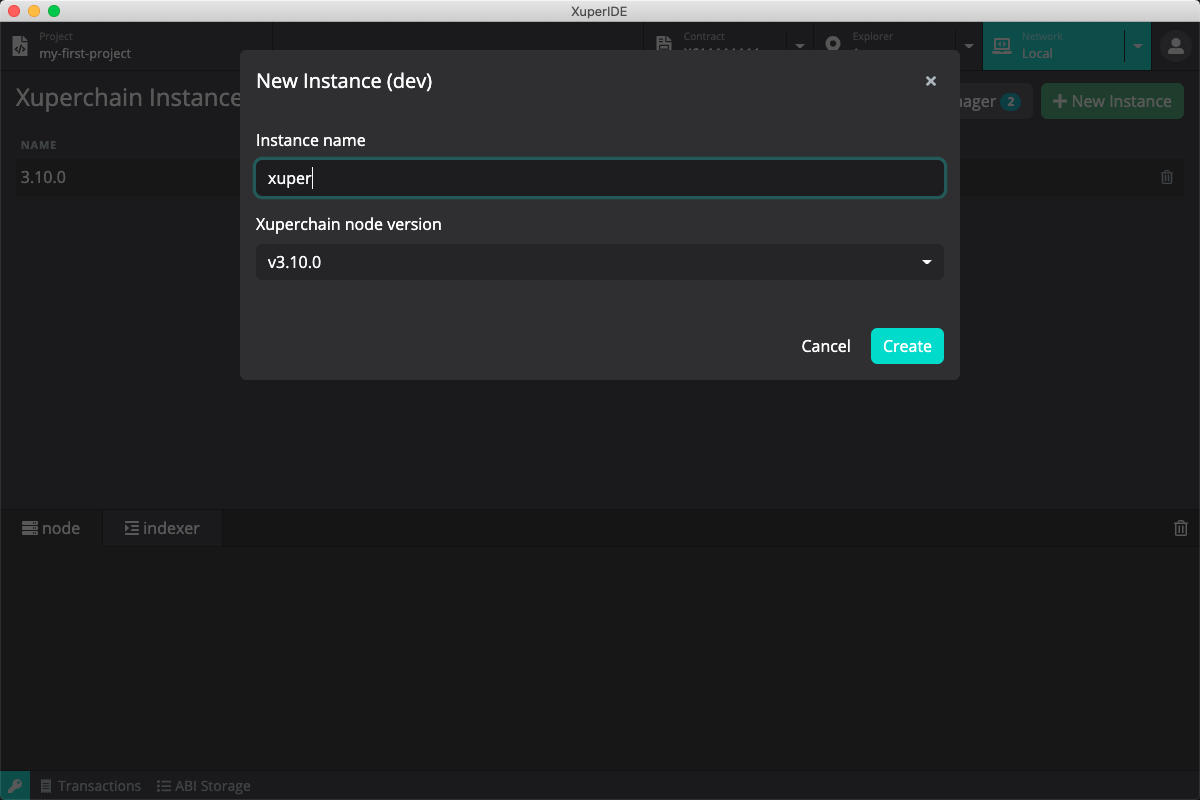Clear the node log with trash icon
The height and width of the screenshot is (800, 1200).
(x=1181, y=528)
